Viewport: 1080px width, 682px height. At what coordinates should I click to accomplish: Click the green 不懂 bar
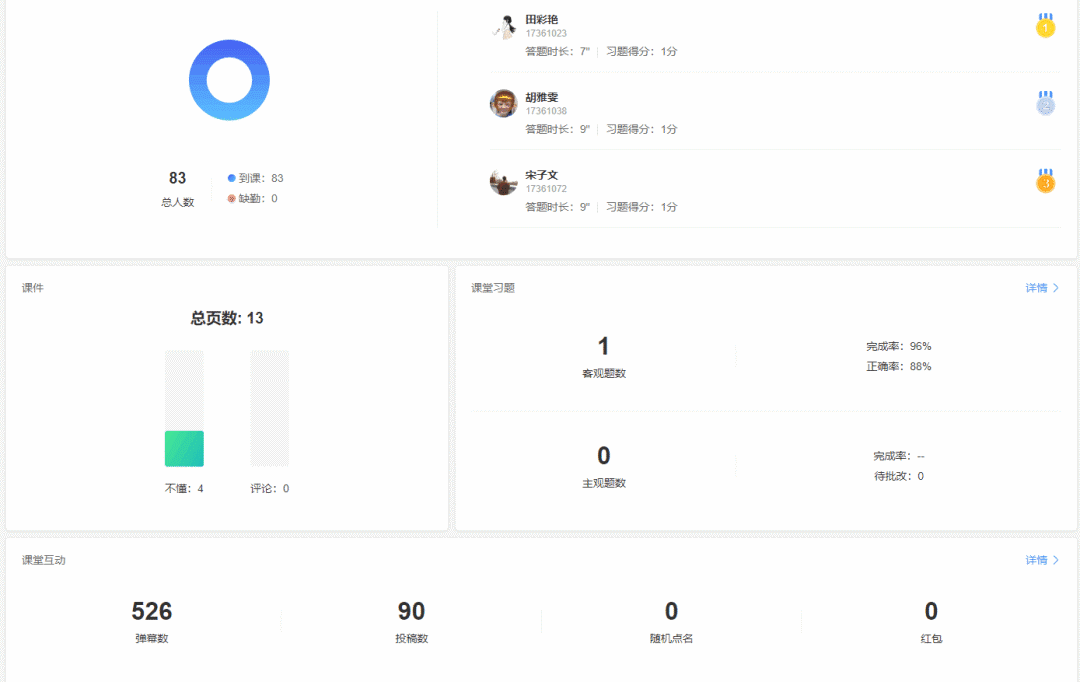tap(184, 448)
